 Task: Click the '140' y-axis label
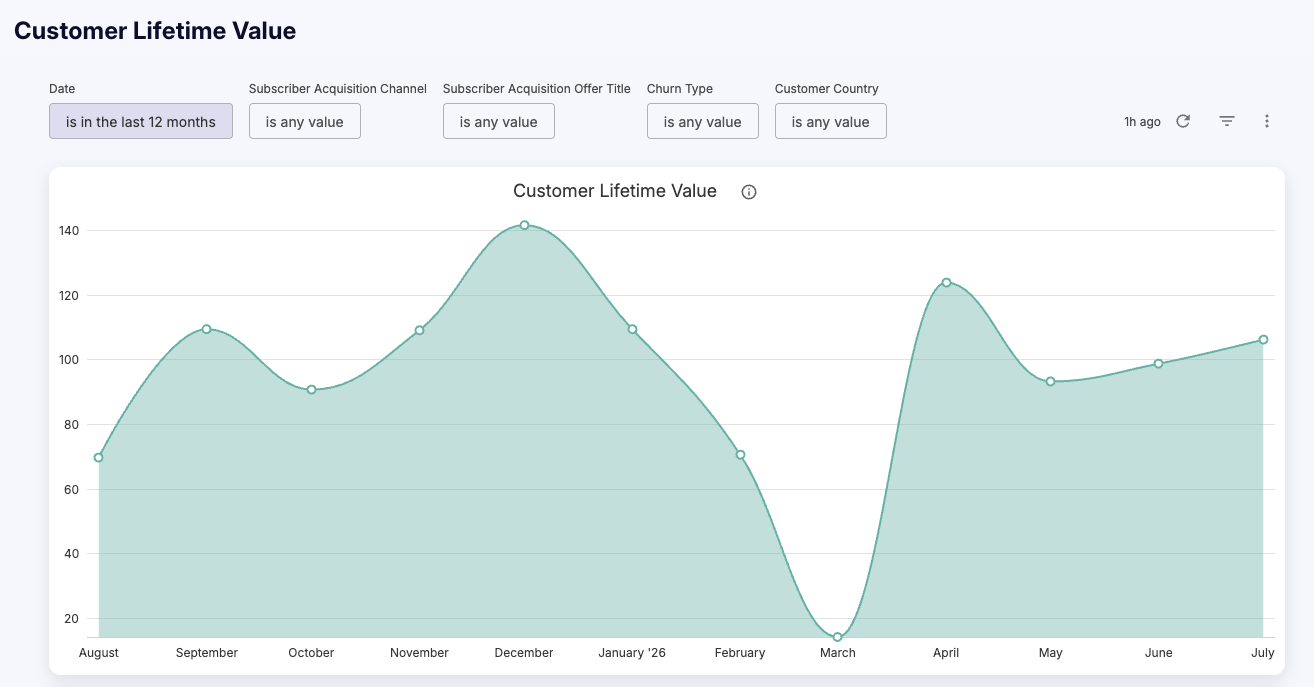click(x=69, y=230)
